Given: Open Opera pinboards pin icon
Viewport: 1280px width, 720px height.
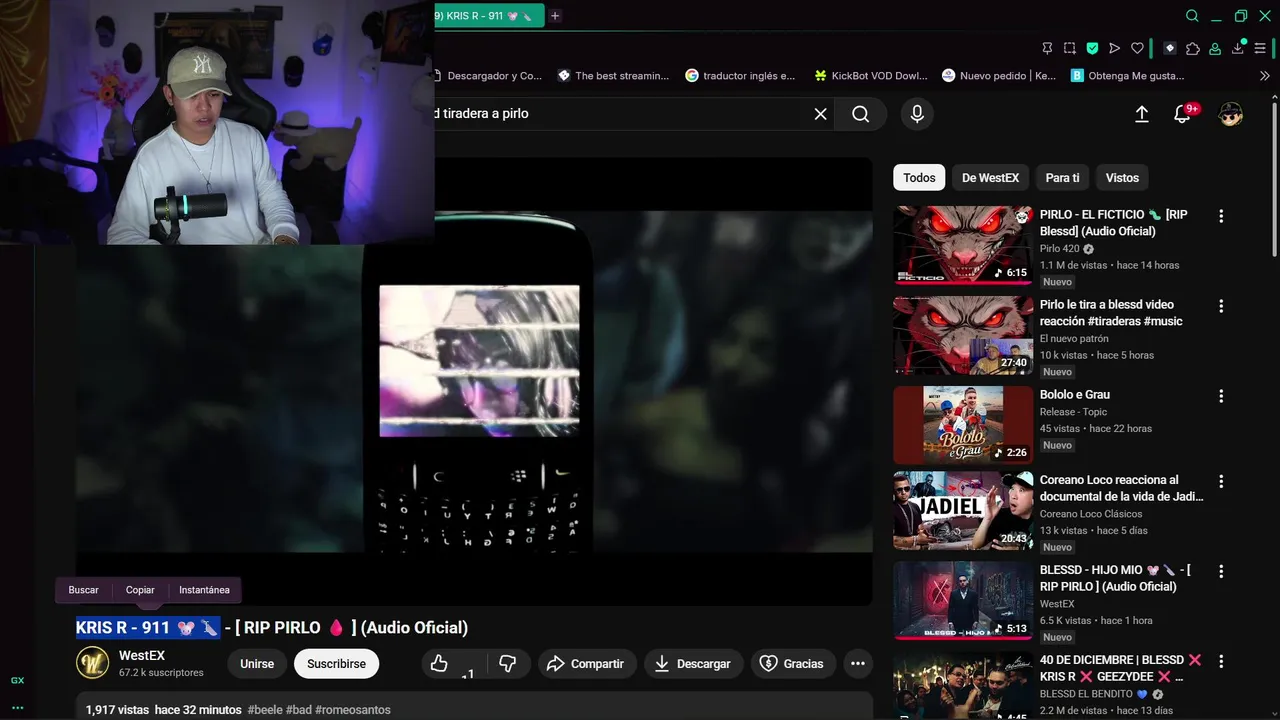Looking at the screenshot, I should pos(1047,48).
